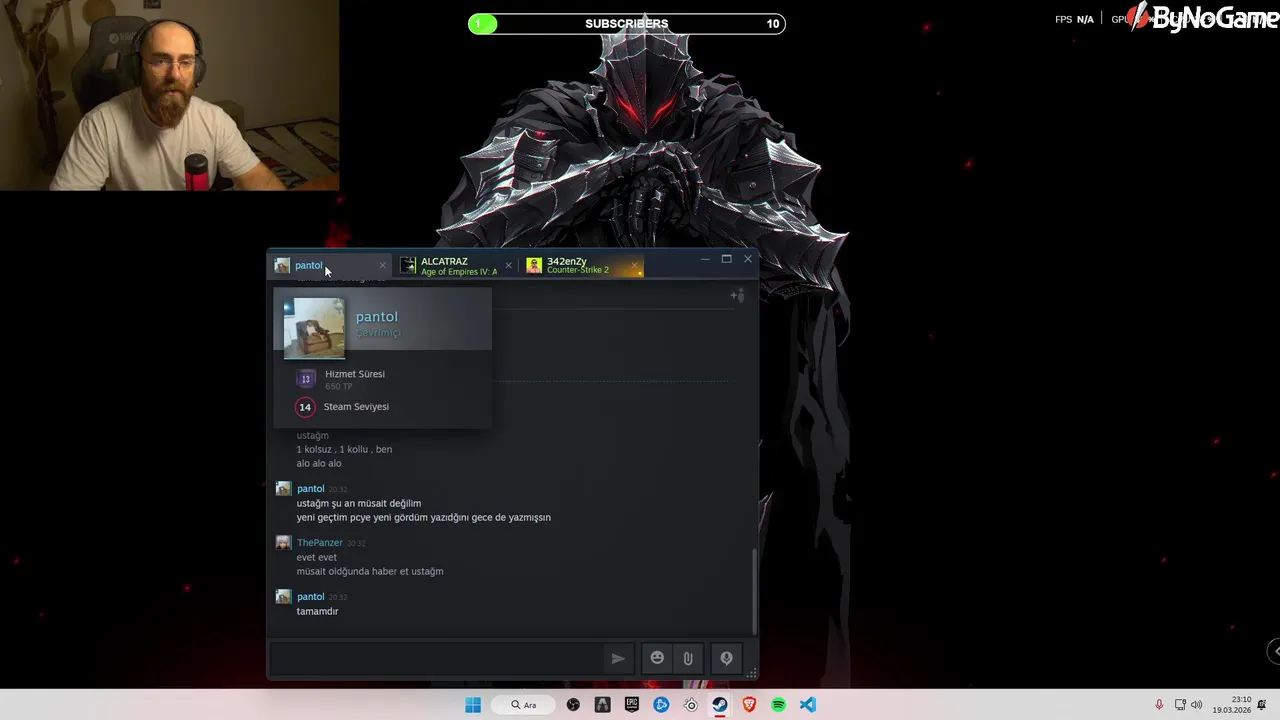
Task: Click the chat message input field
Action: (437, 658)
